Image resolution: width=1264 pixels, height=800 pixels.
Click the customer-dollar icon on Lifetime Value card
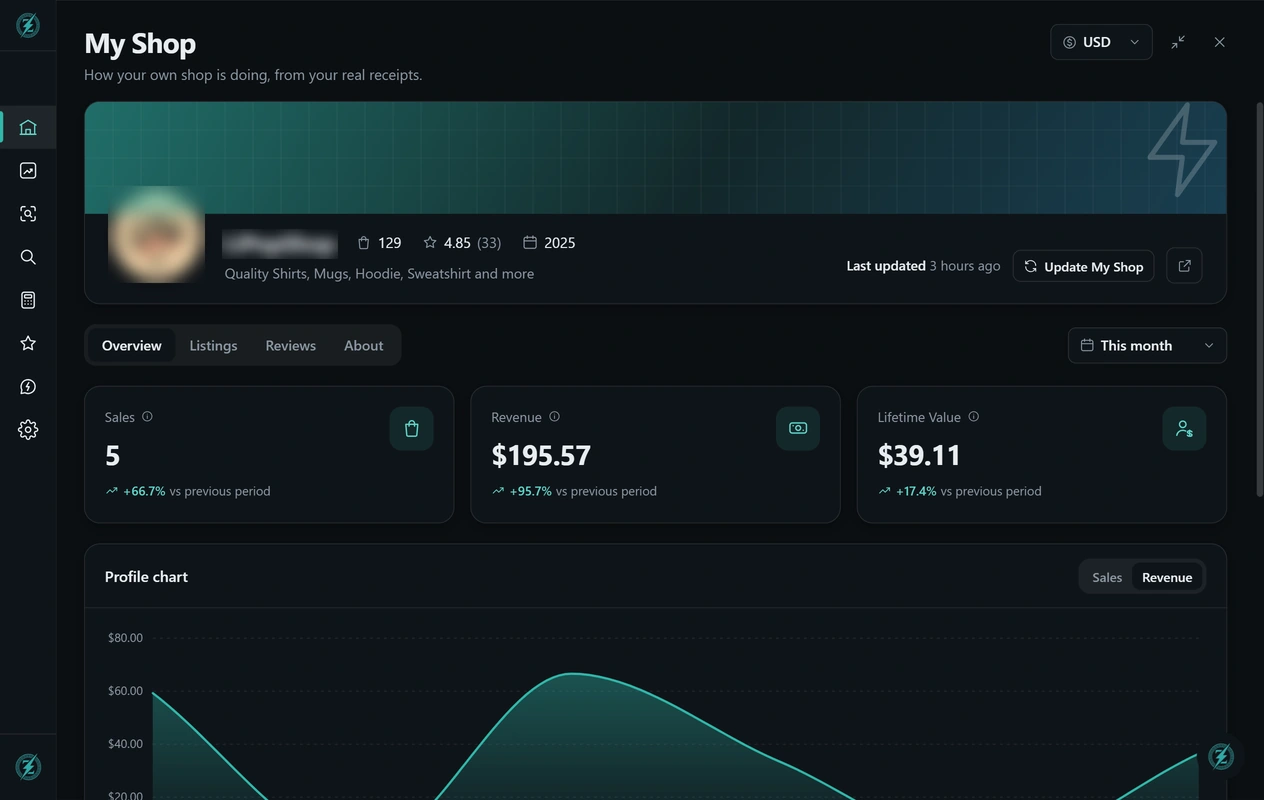(1184, 428)
